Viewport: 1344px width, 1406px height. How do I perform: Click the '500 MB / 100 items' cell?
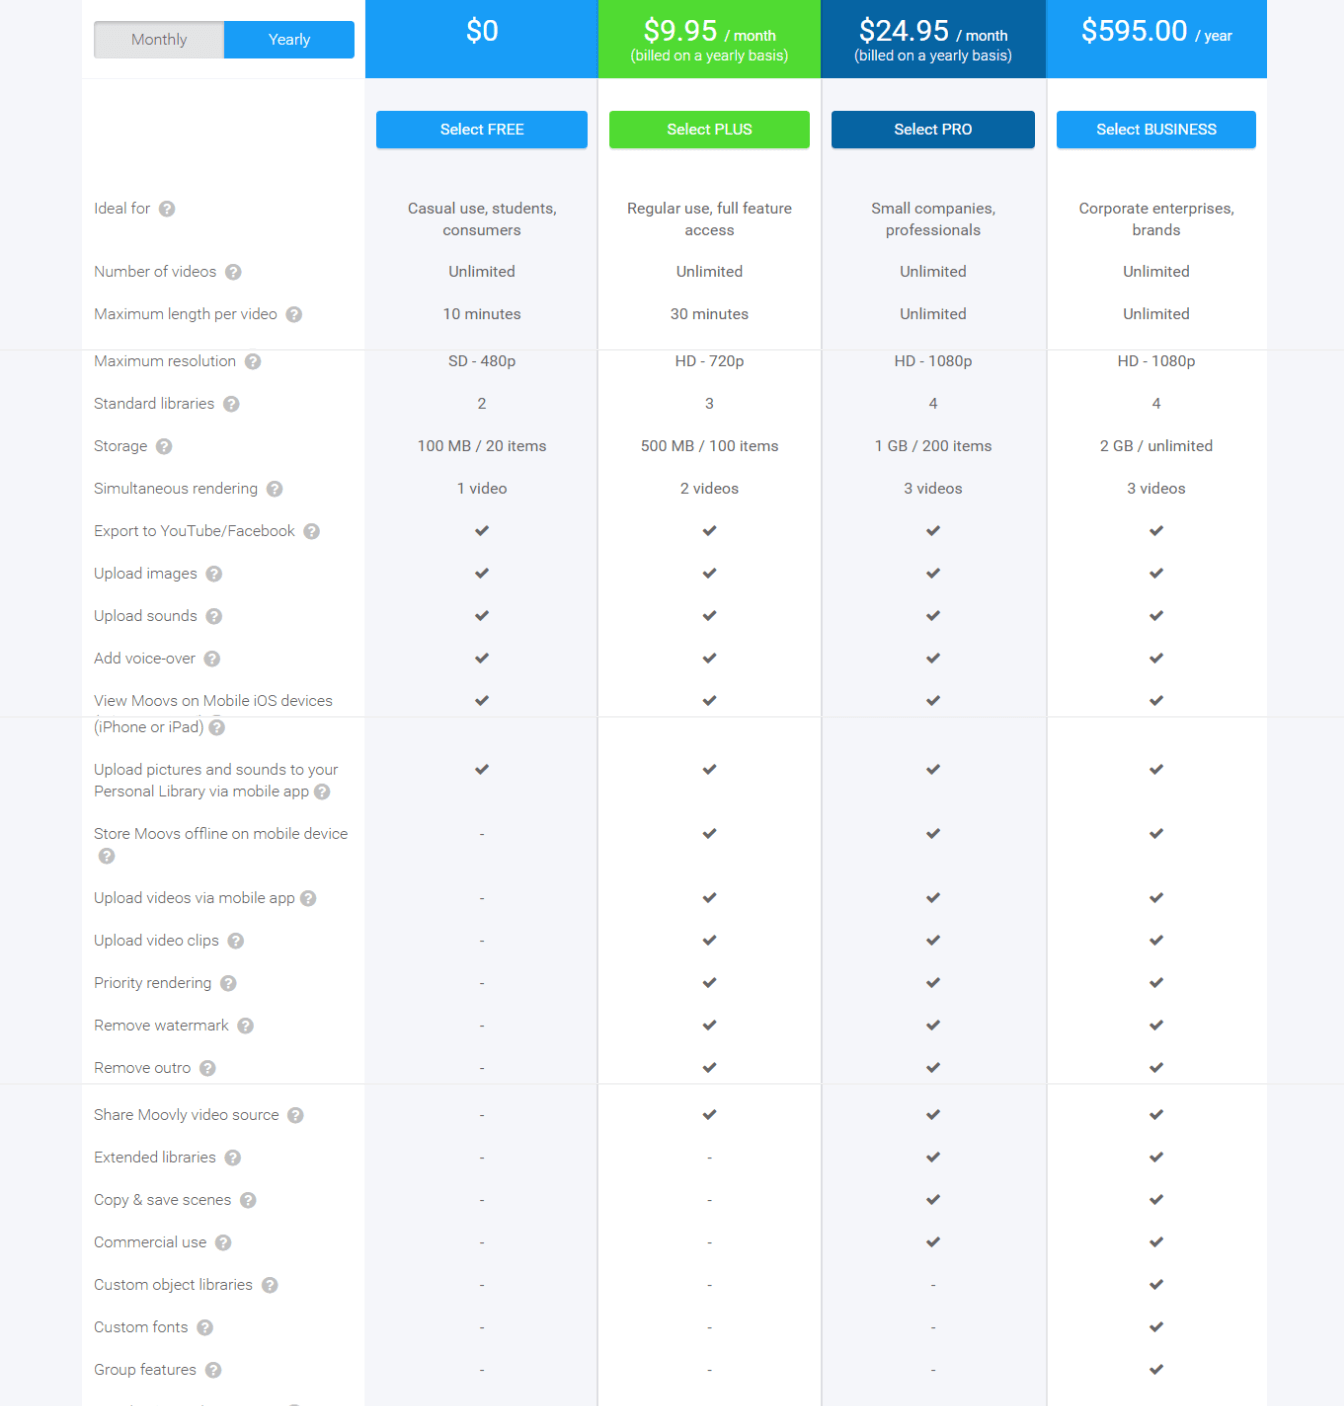click(x=709, y=446)
